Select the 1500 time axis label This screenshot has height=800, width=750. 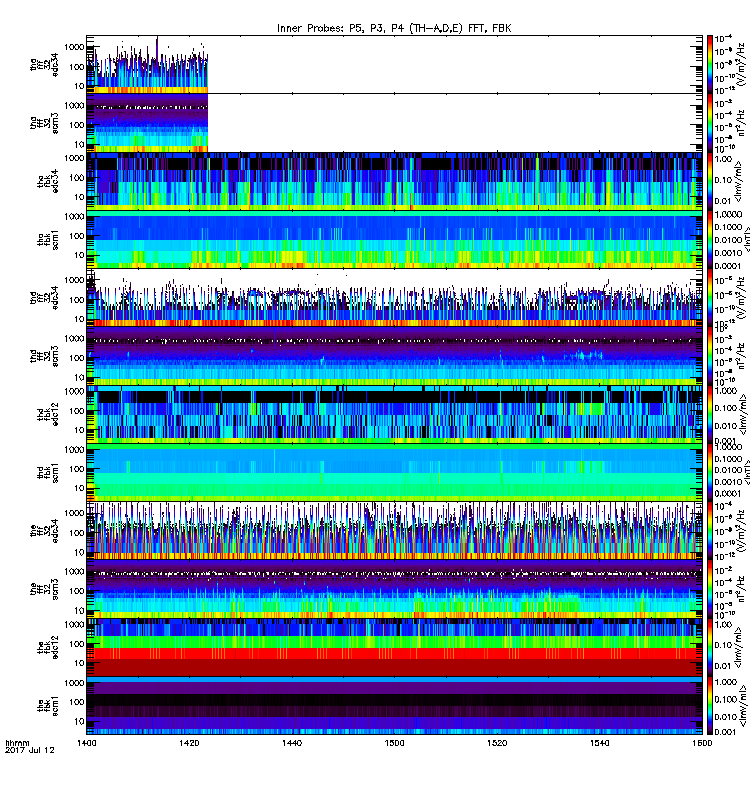pos(394,743)
